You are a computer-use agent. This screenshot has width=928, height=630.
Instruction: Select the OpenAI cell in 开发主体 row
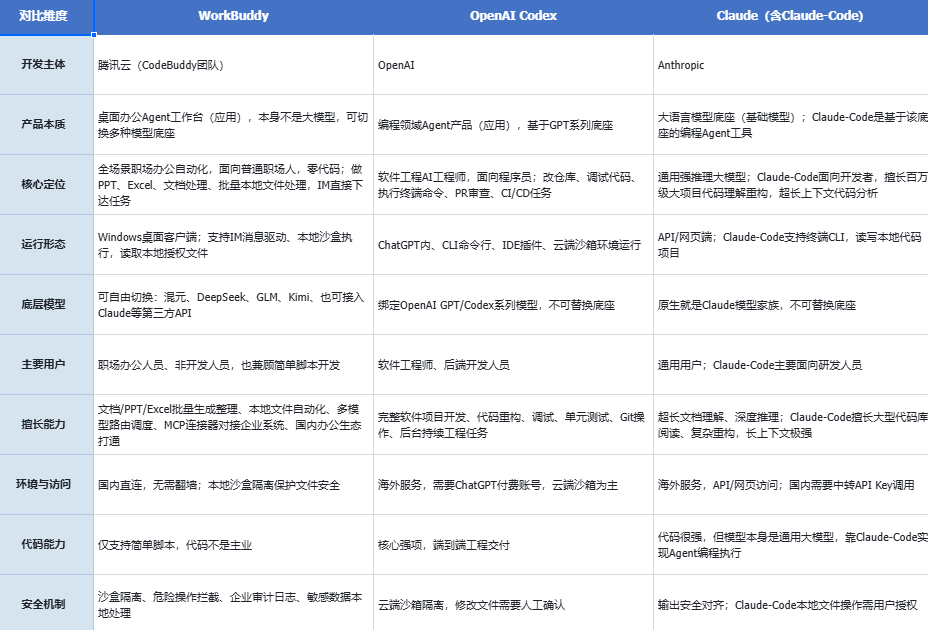pos(513,65)
